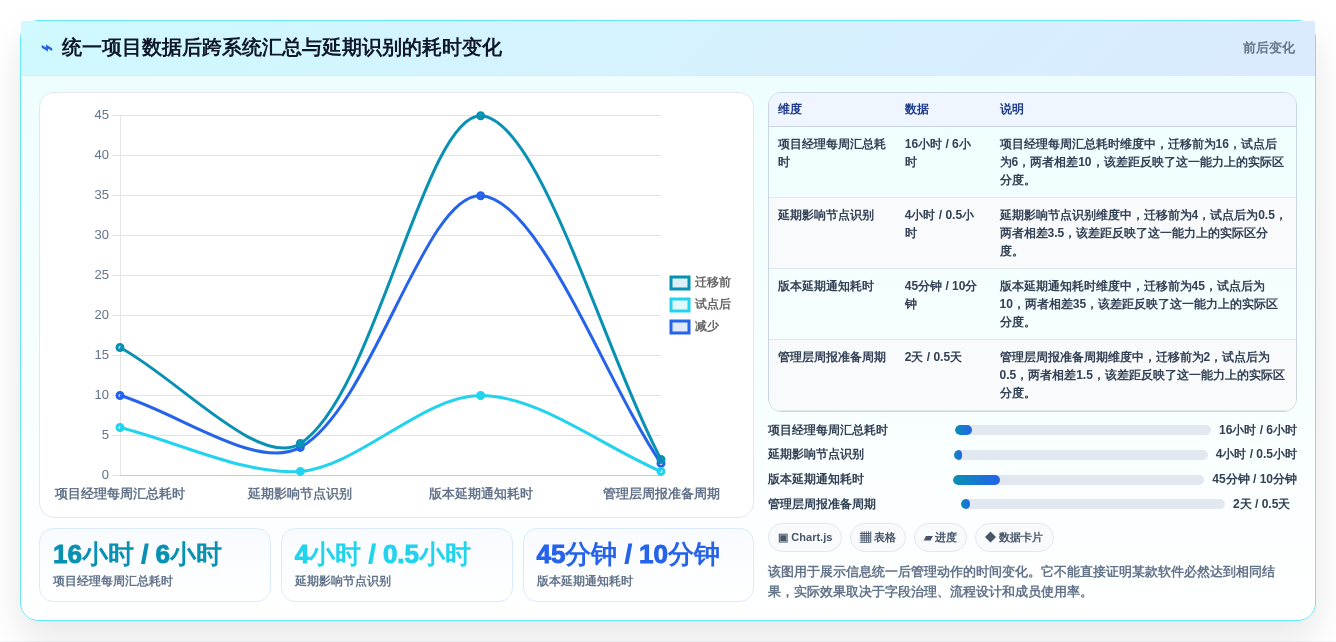Click the 管理层周报准备周期 progress bar
The width and height of the screenshot is (1336, 642).
1092,504
